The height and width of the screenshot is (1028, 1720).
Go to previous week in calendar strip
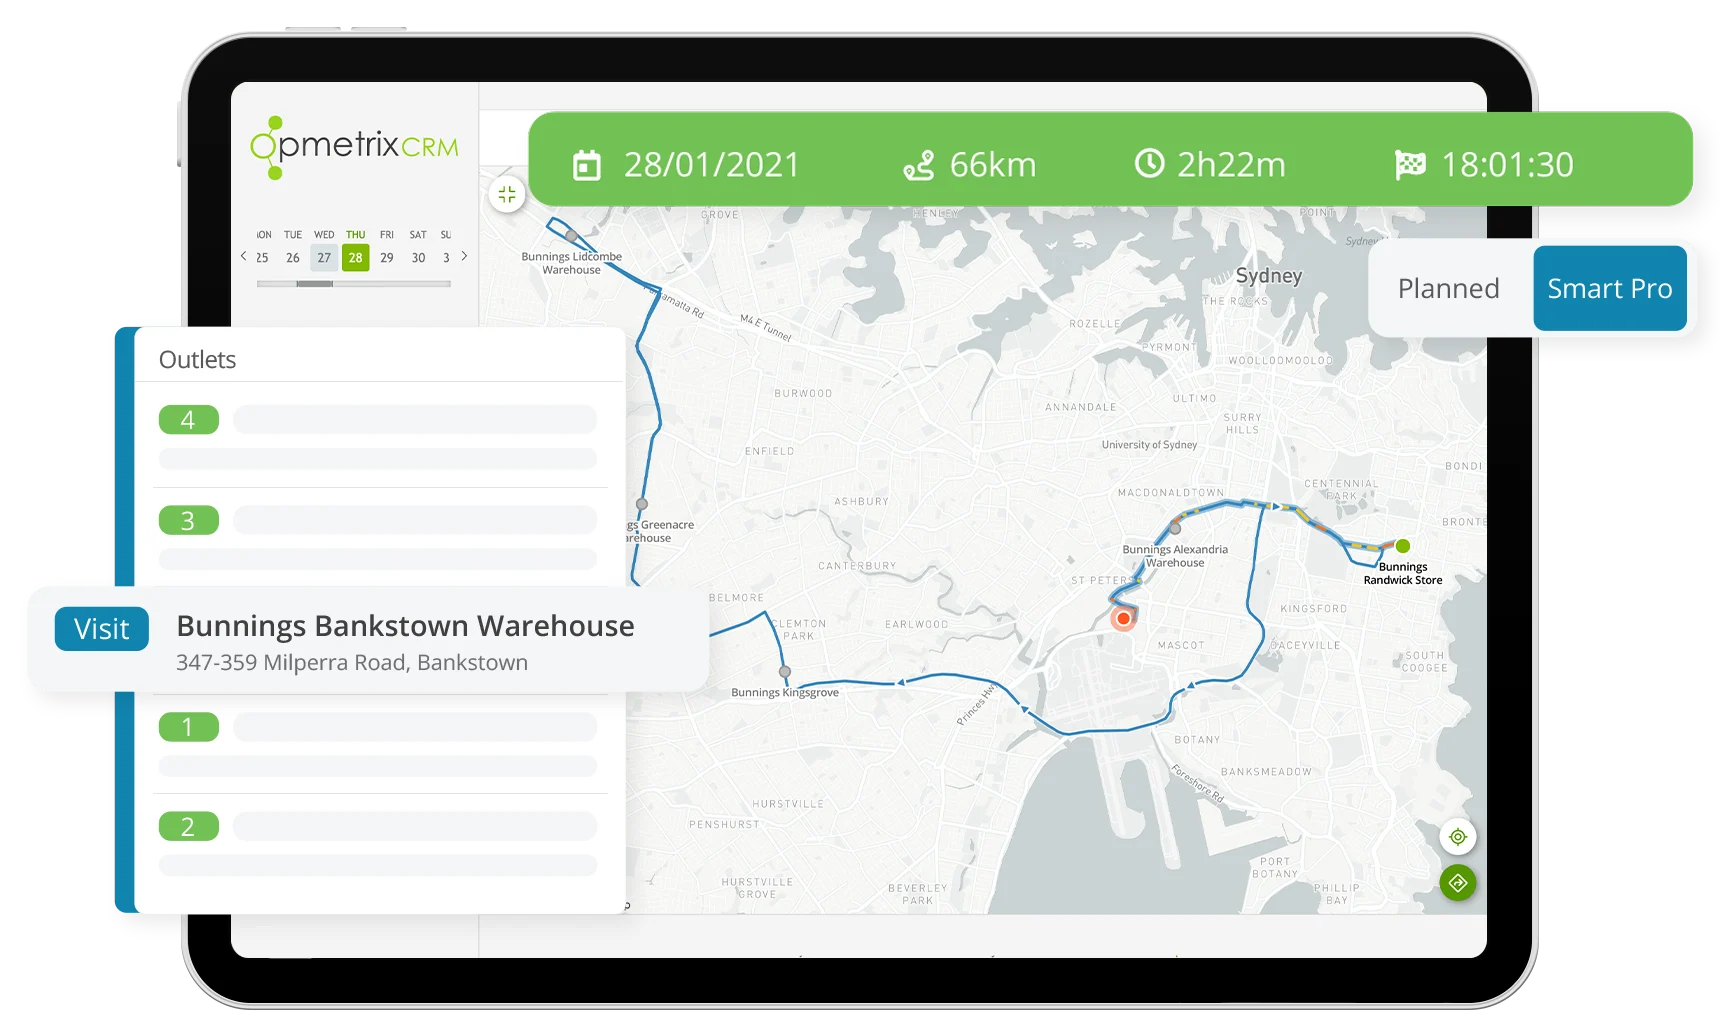pyautogui.click(x=243, y=257)
